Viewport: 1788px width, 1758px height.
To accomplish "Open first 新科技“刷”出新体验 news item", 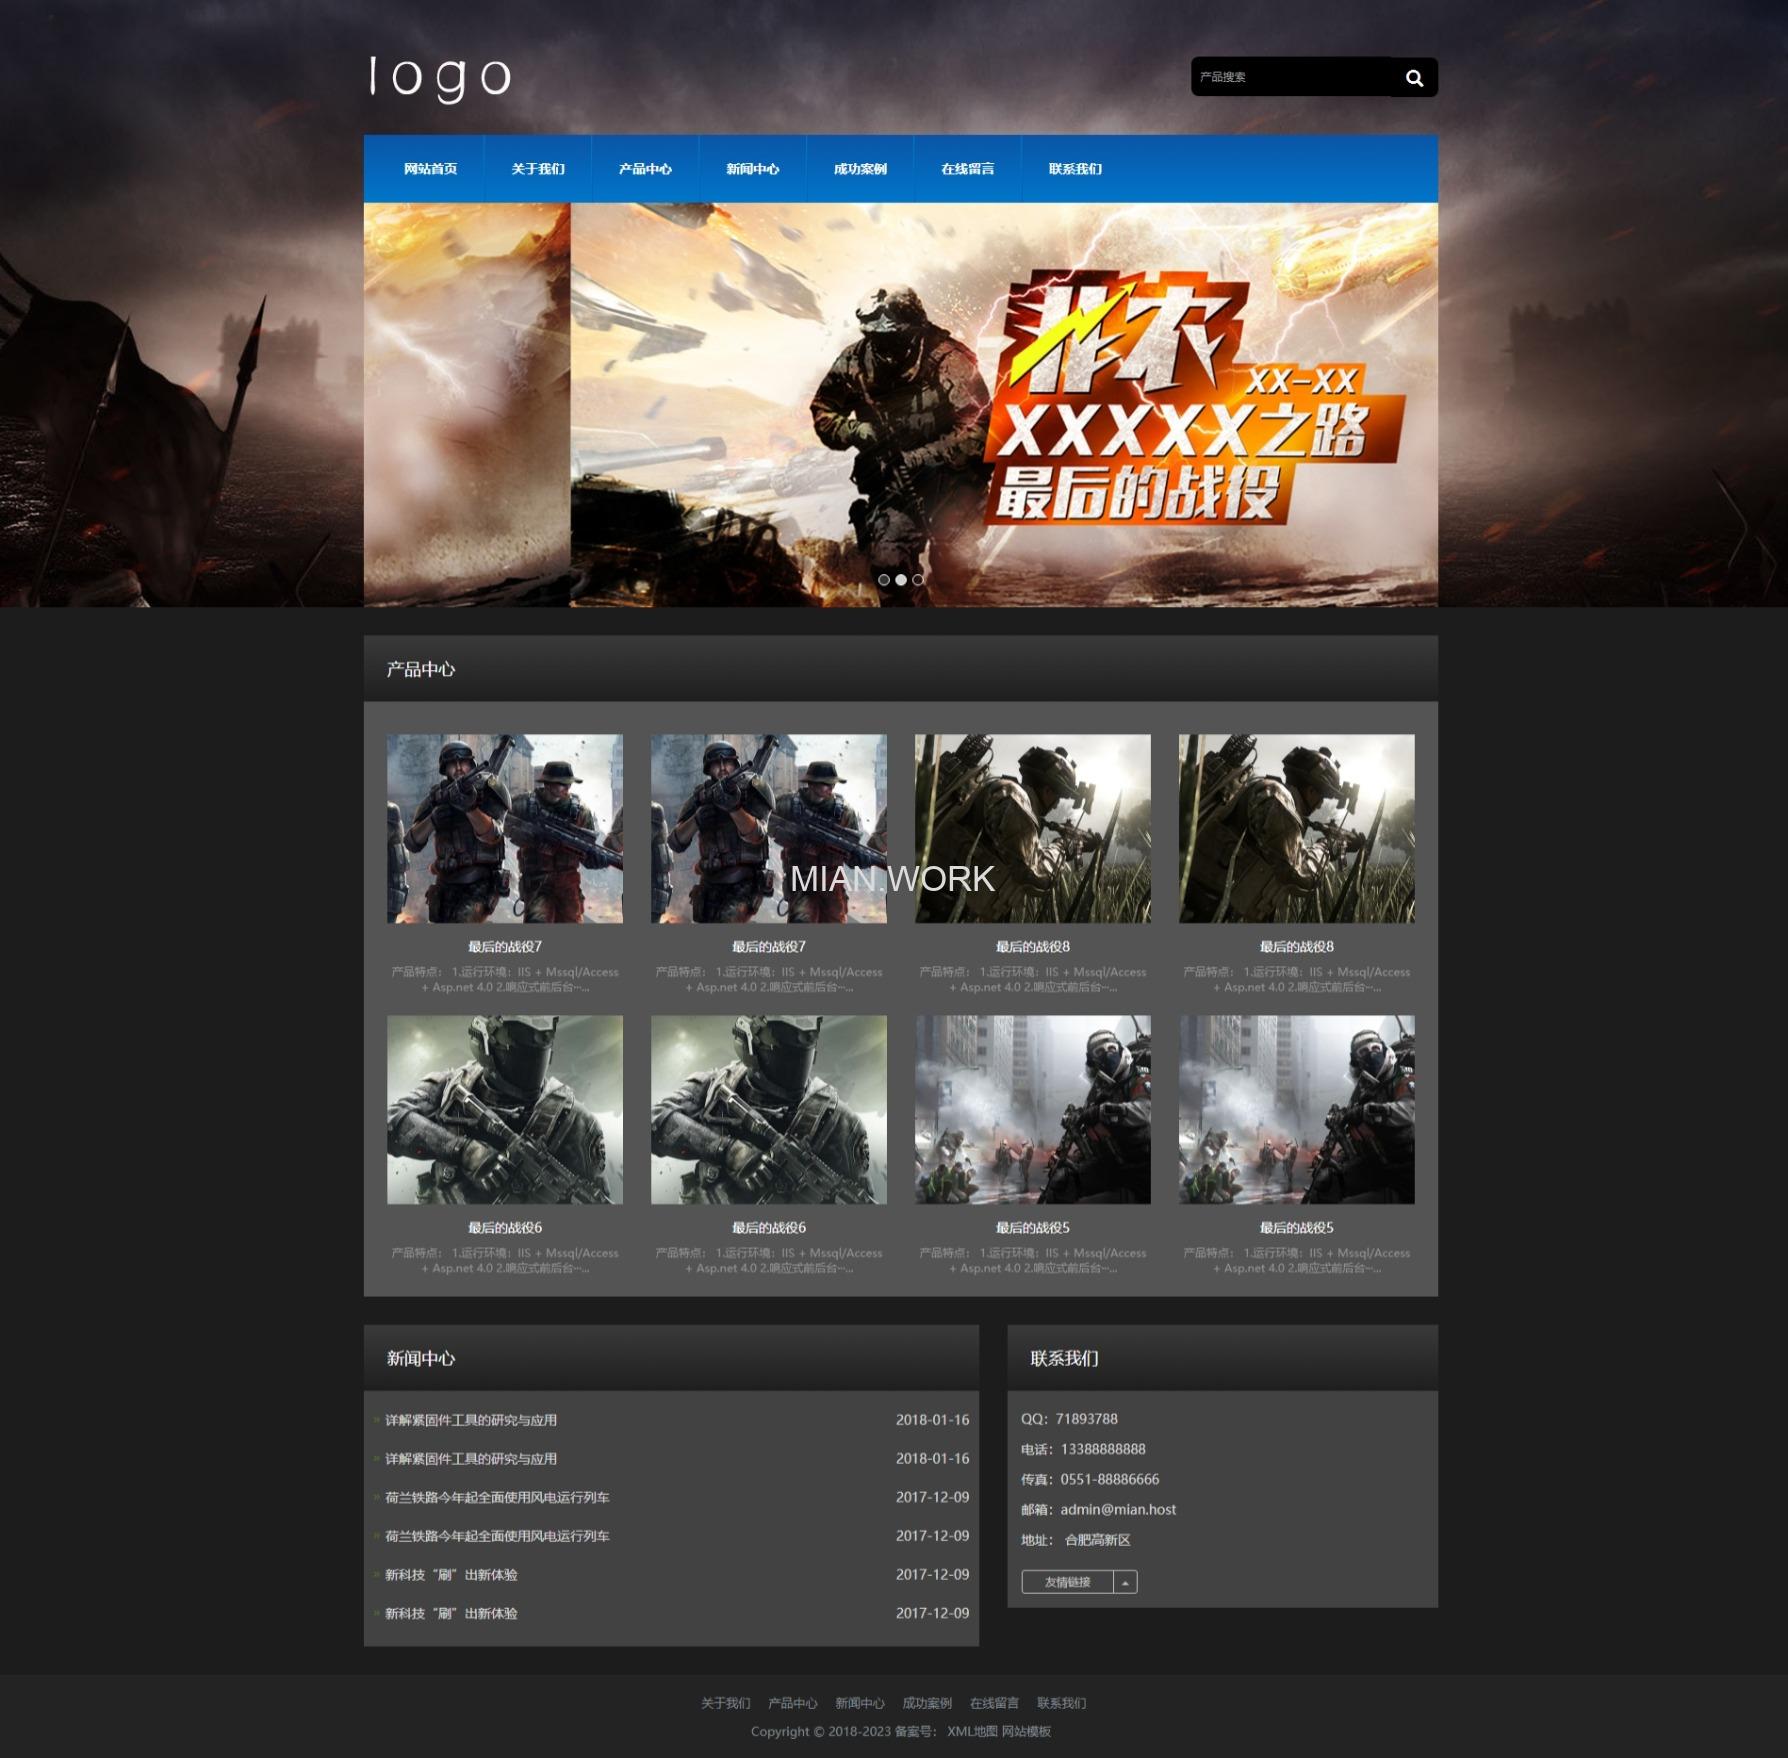I will [451, 1575].
